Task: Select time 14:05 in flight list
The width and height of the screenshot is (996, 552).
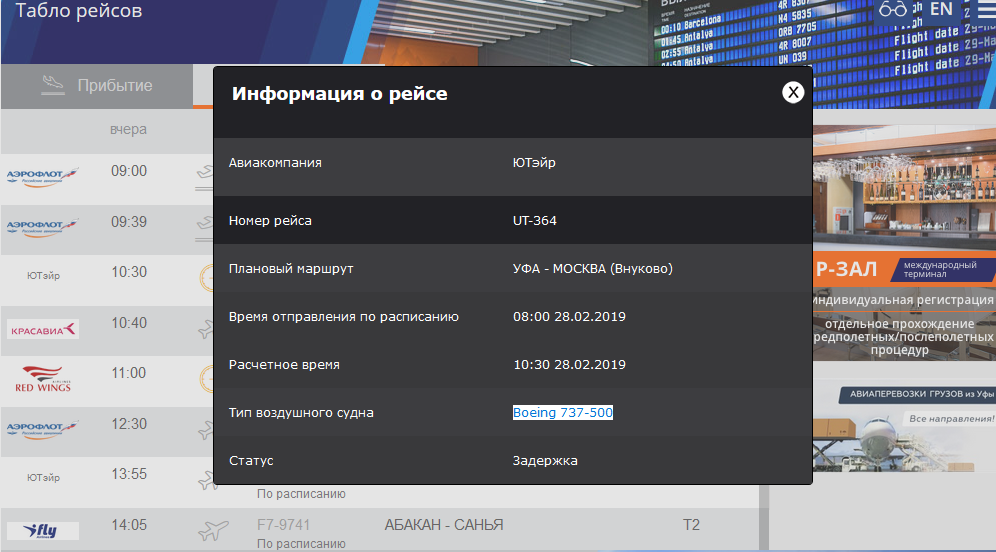Action: [x=129, y=525]
